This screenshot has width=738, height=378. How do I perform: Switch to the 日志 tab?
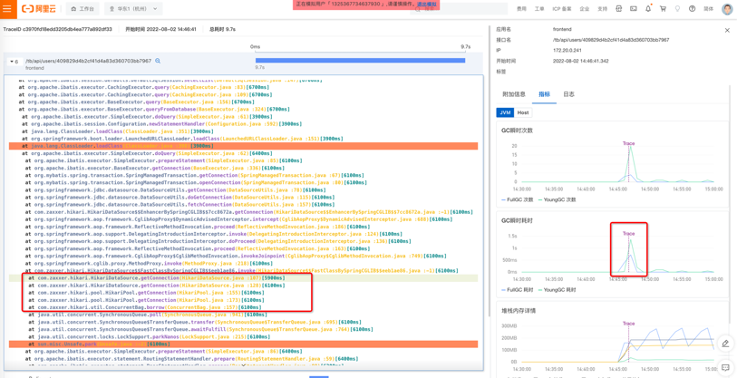(569, 94)
